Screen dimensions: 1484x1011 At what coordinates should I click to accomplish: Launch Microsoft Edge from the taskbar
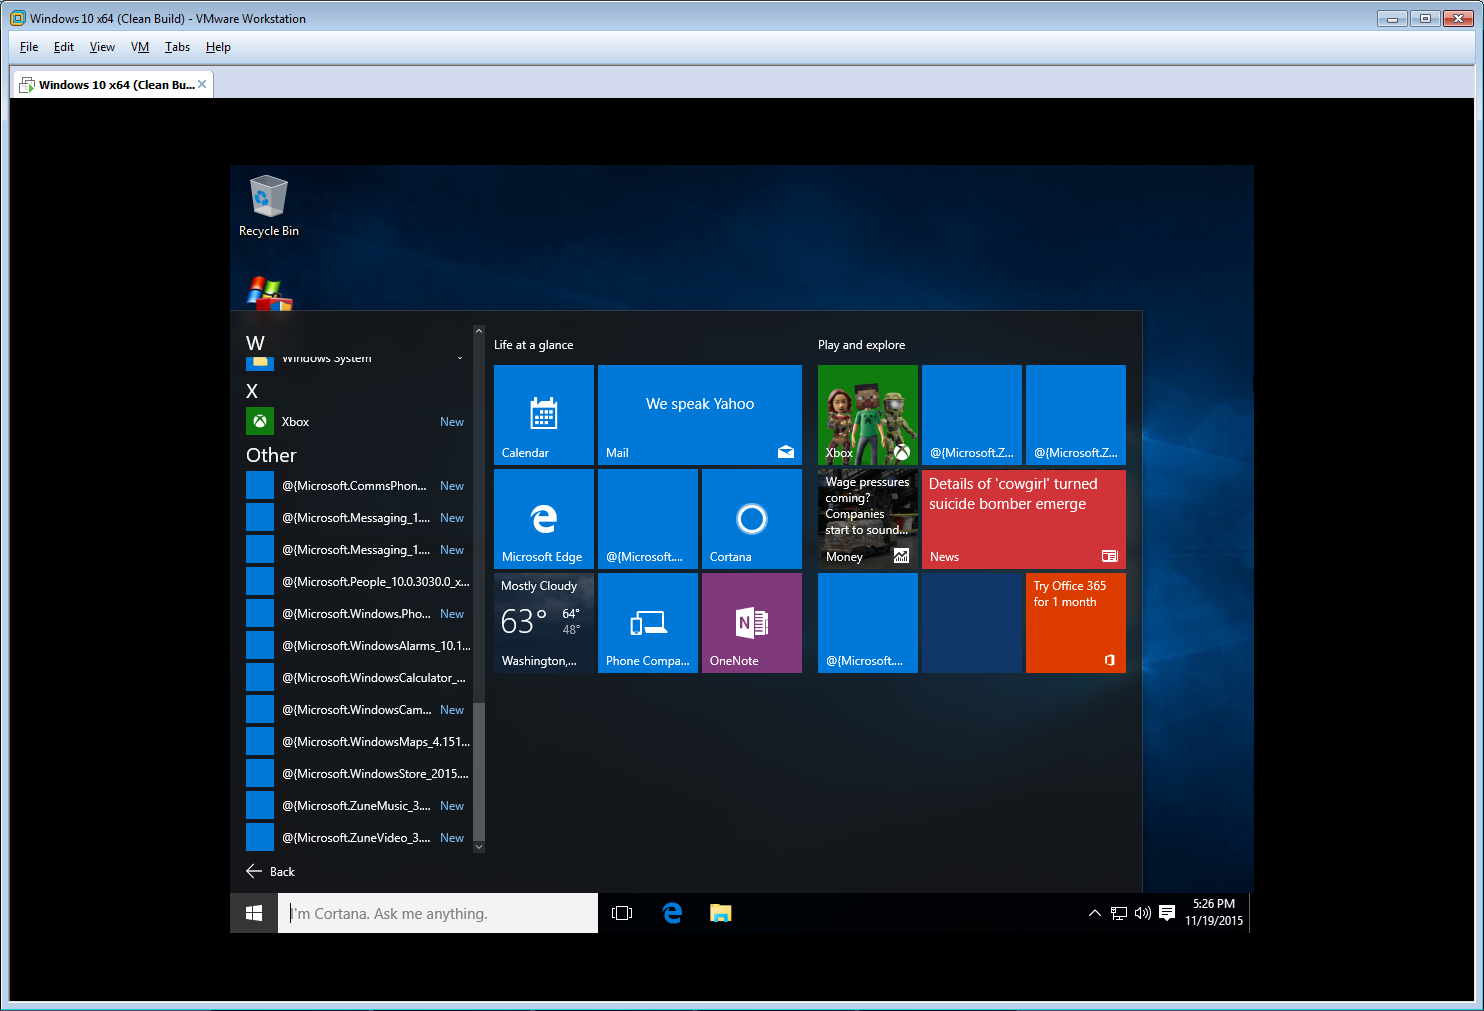click(x=672, y=913)
